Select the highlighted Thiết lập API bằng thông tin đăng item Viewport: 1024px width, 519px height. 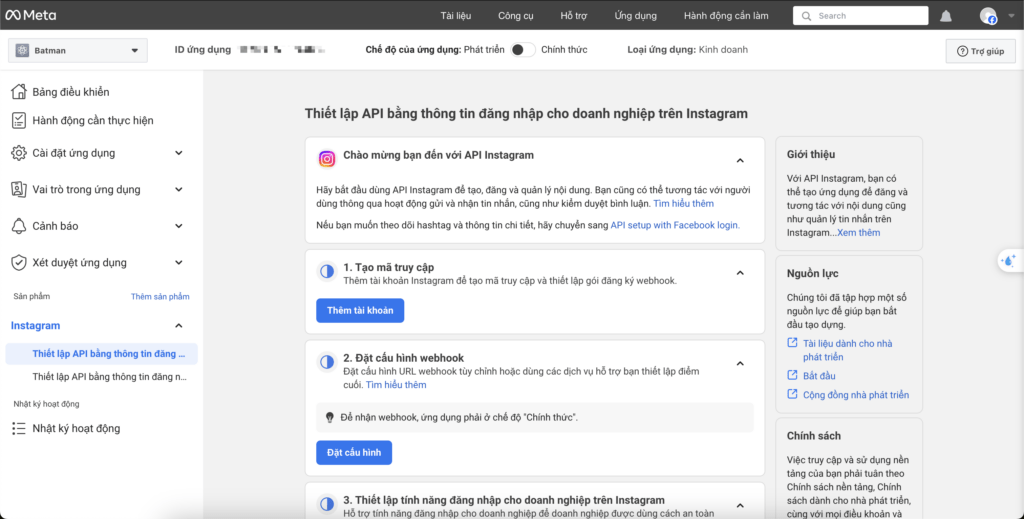coord(101,353)
